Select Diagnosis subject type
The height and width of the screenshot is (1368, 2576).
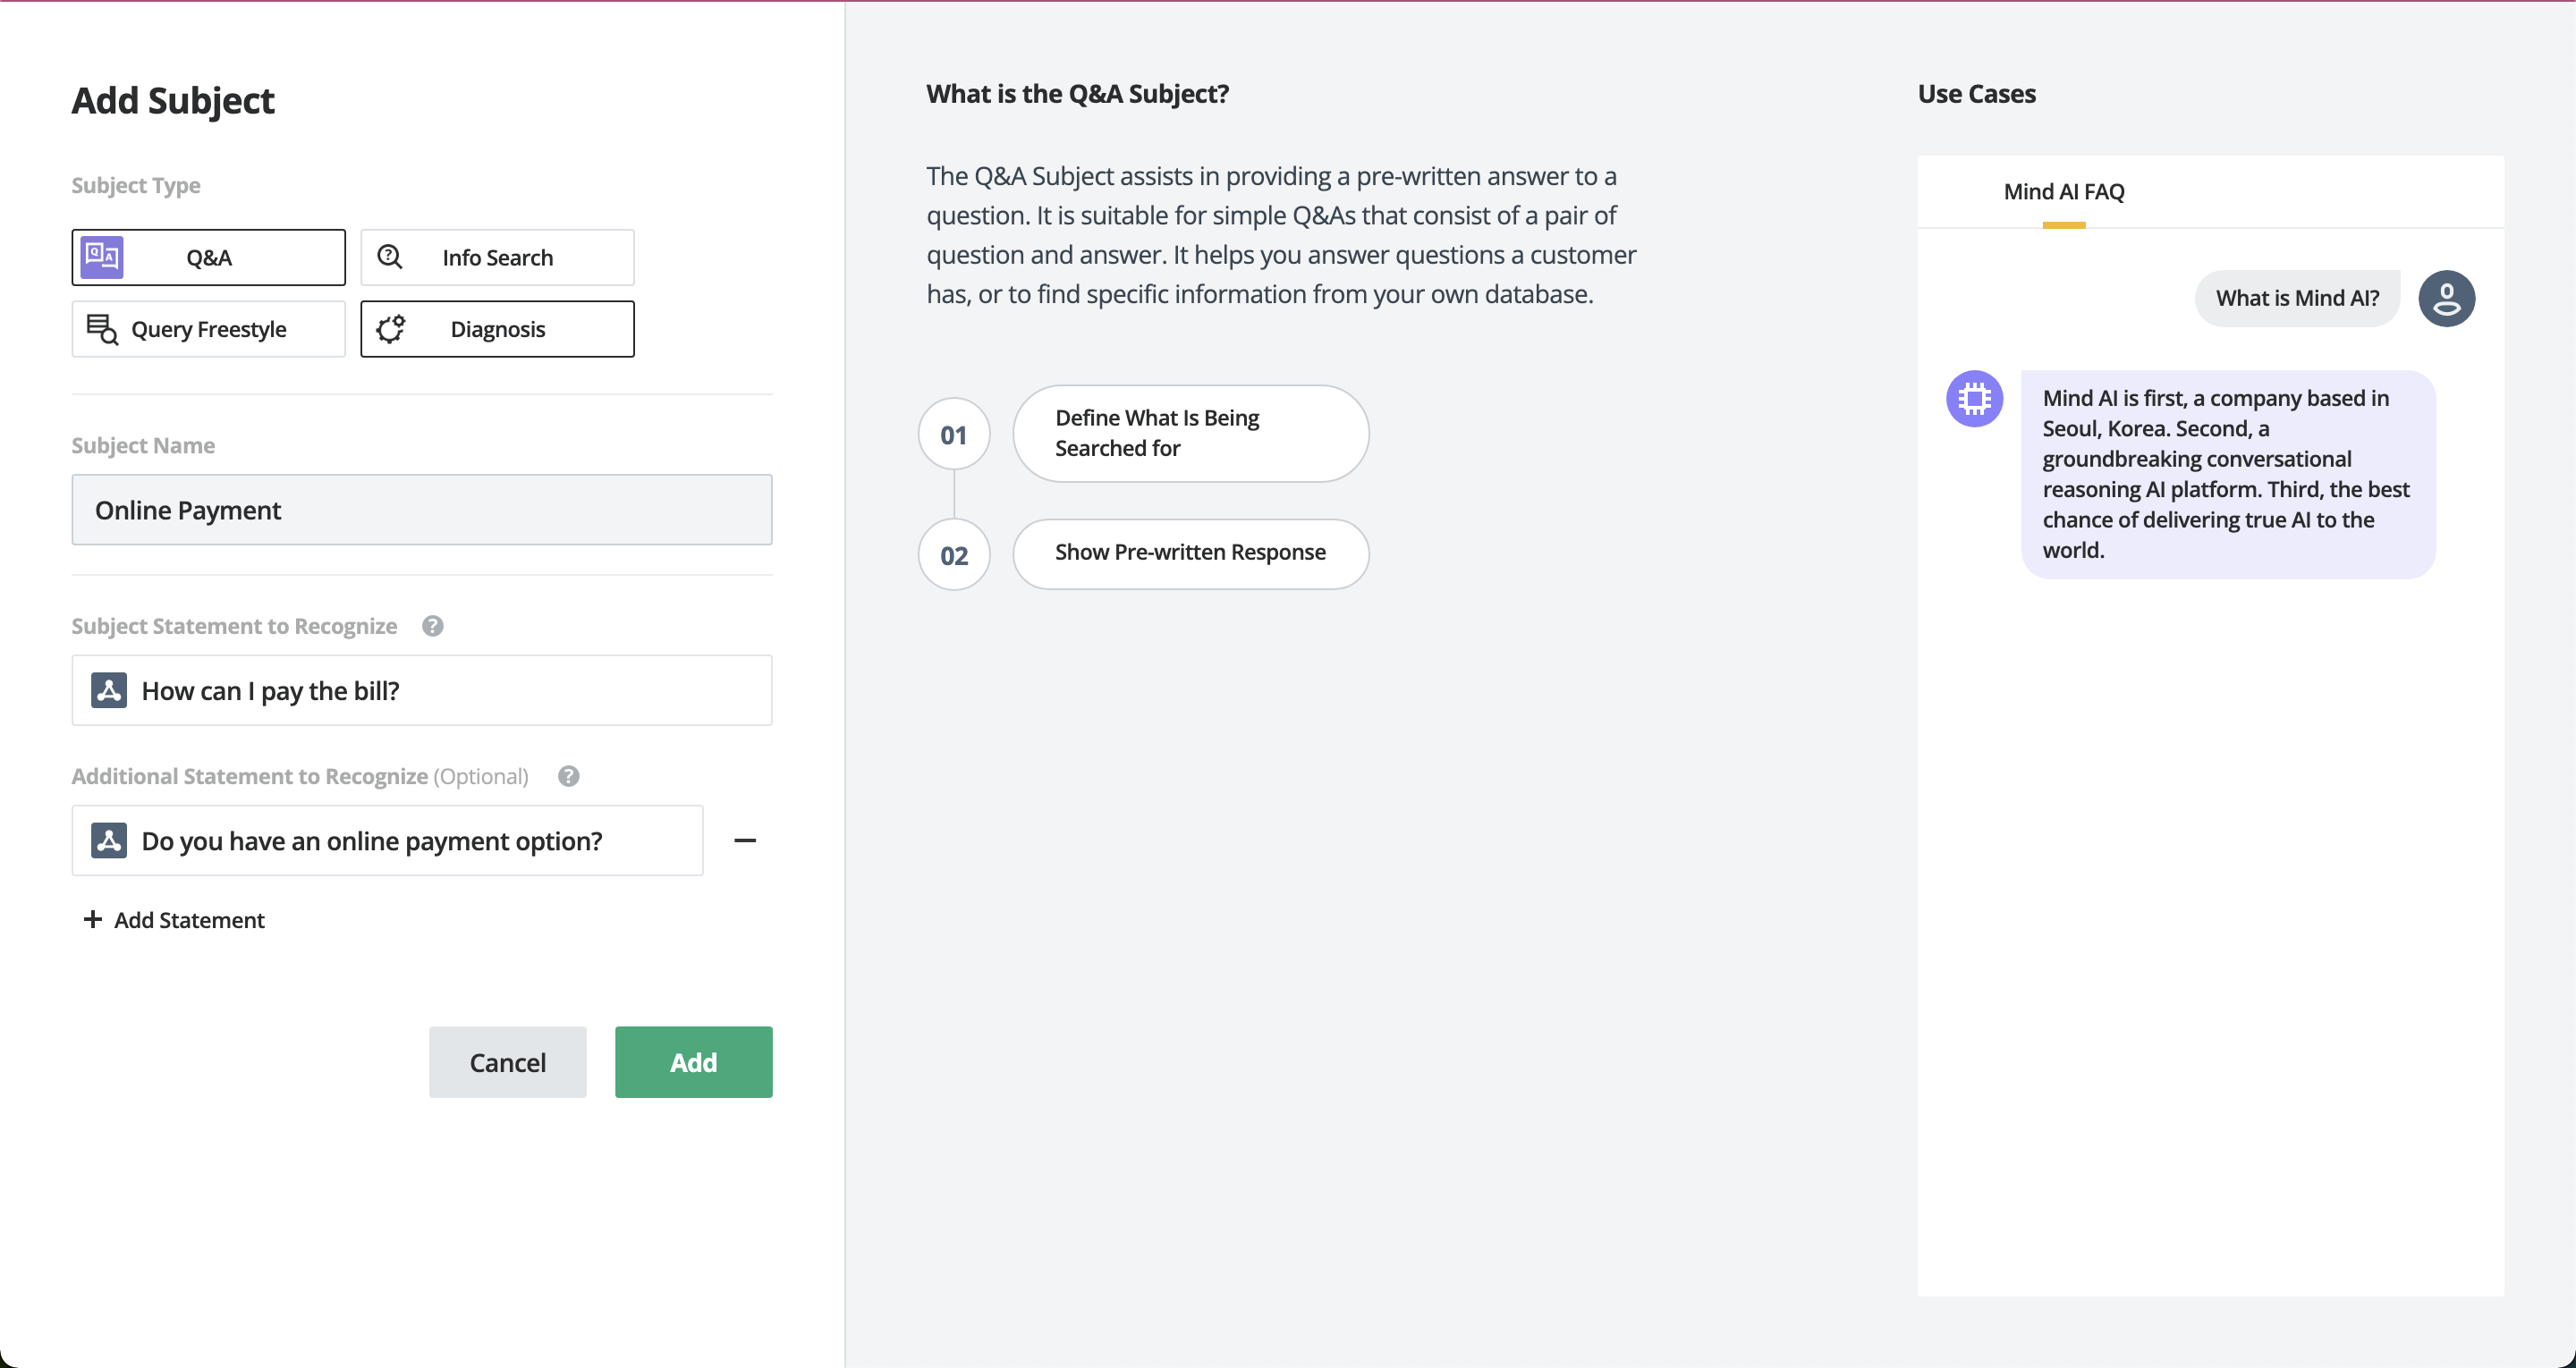[x=497, y=330]
